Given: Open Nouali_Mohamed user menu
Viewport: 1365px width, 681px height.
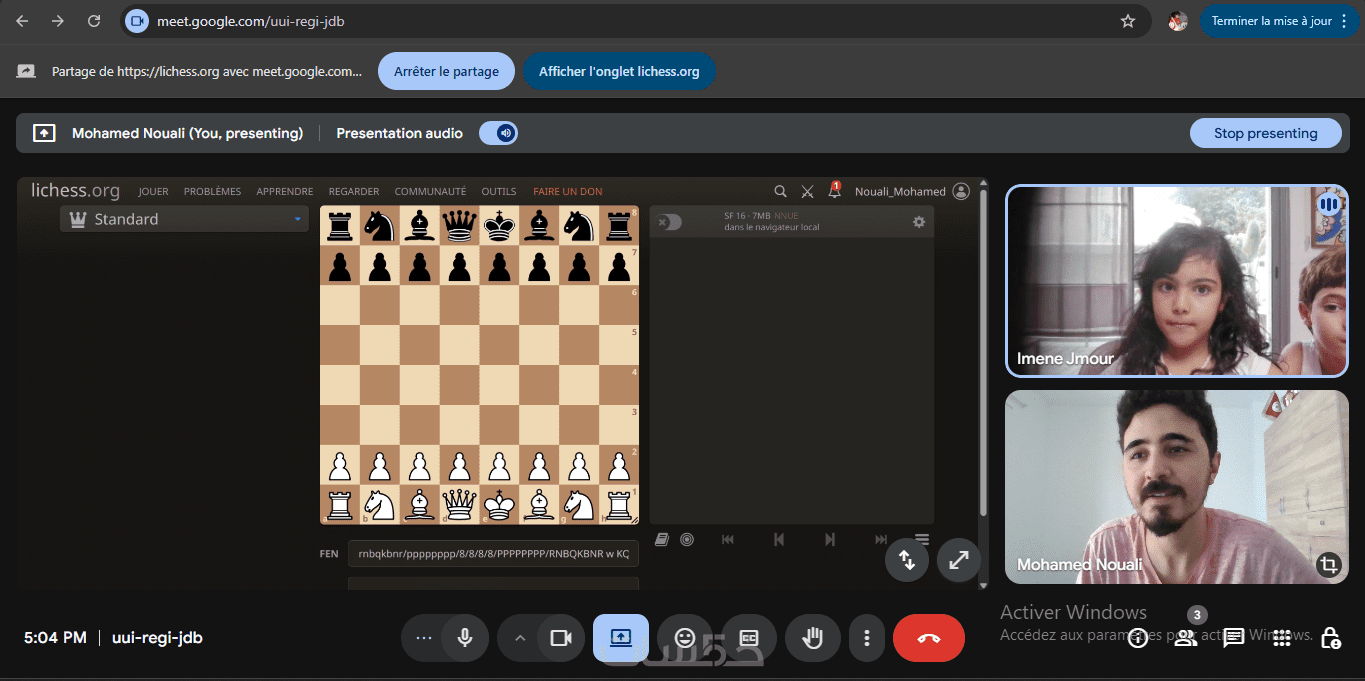Looking at the screenshot, I should click(x=911, y=191).
